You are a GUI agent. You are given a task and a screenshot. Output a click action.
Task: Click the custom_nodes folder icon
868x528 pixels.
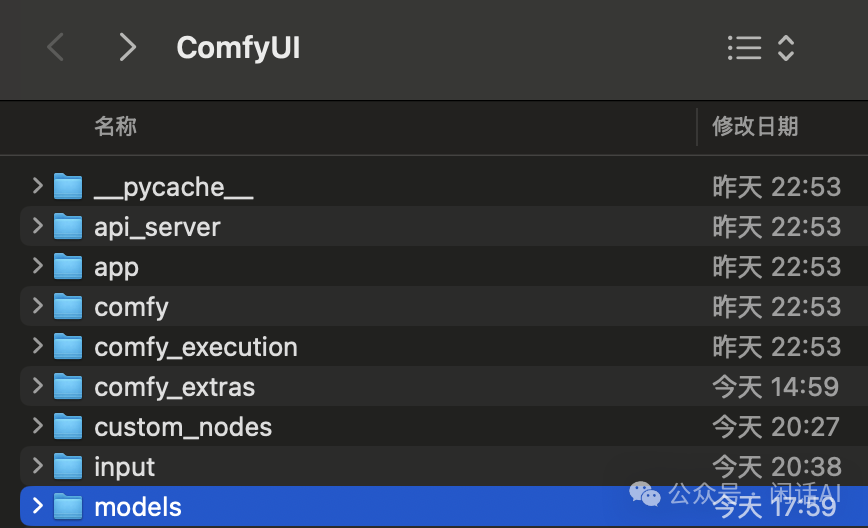tap(68, 427)
